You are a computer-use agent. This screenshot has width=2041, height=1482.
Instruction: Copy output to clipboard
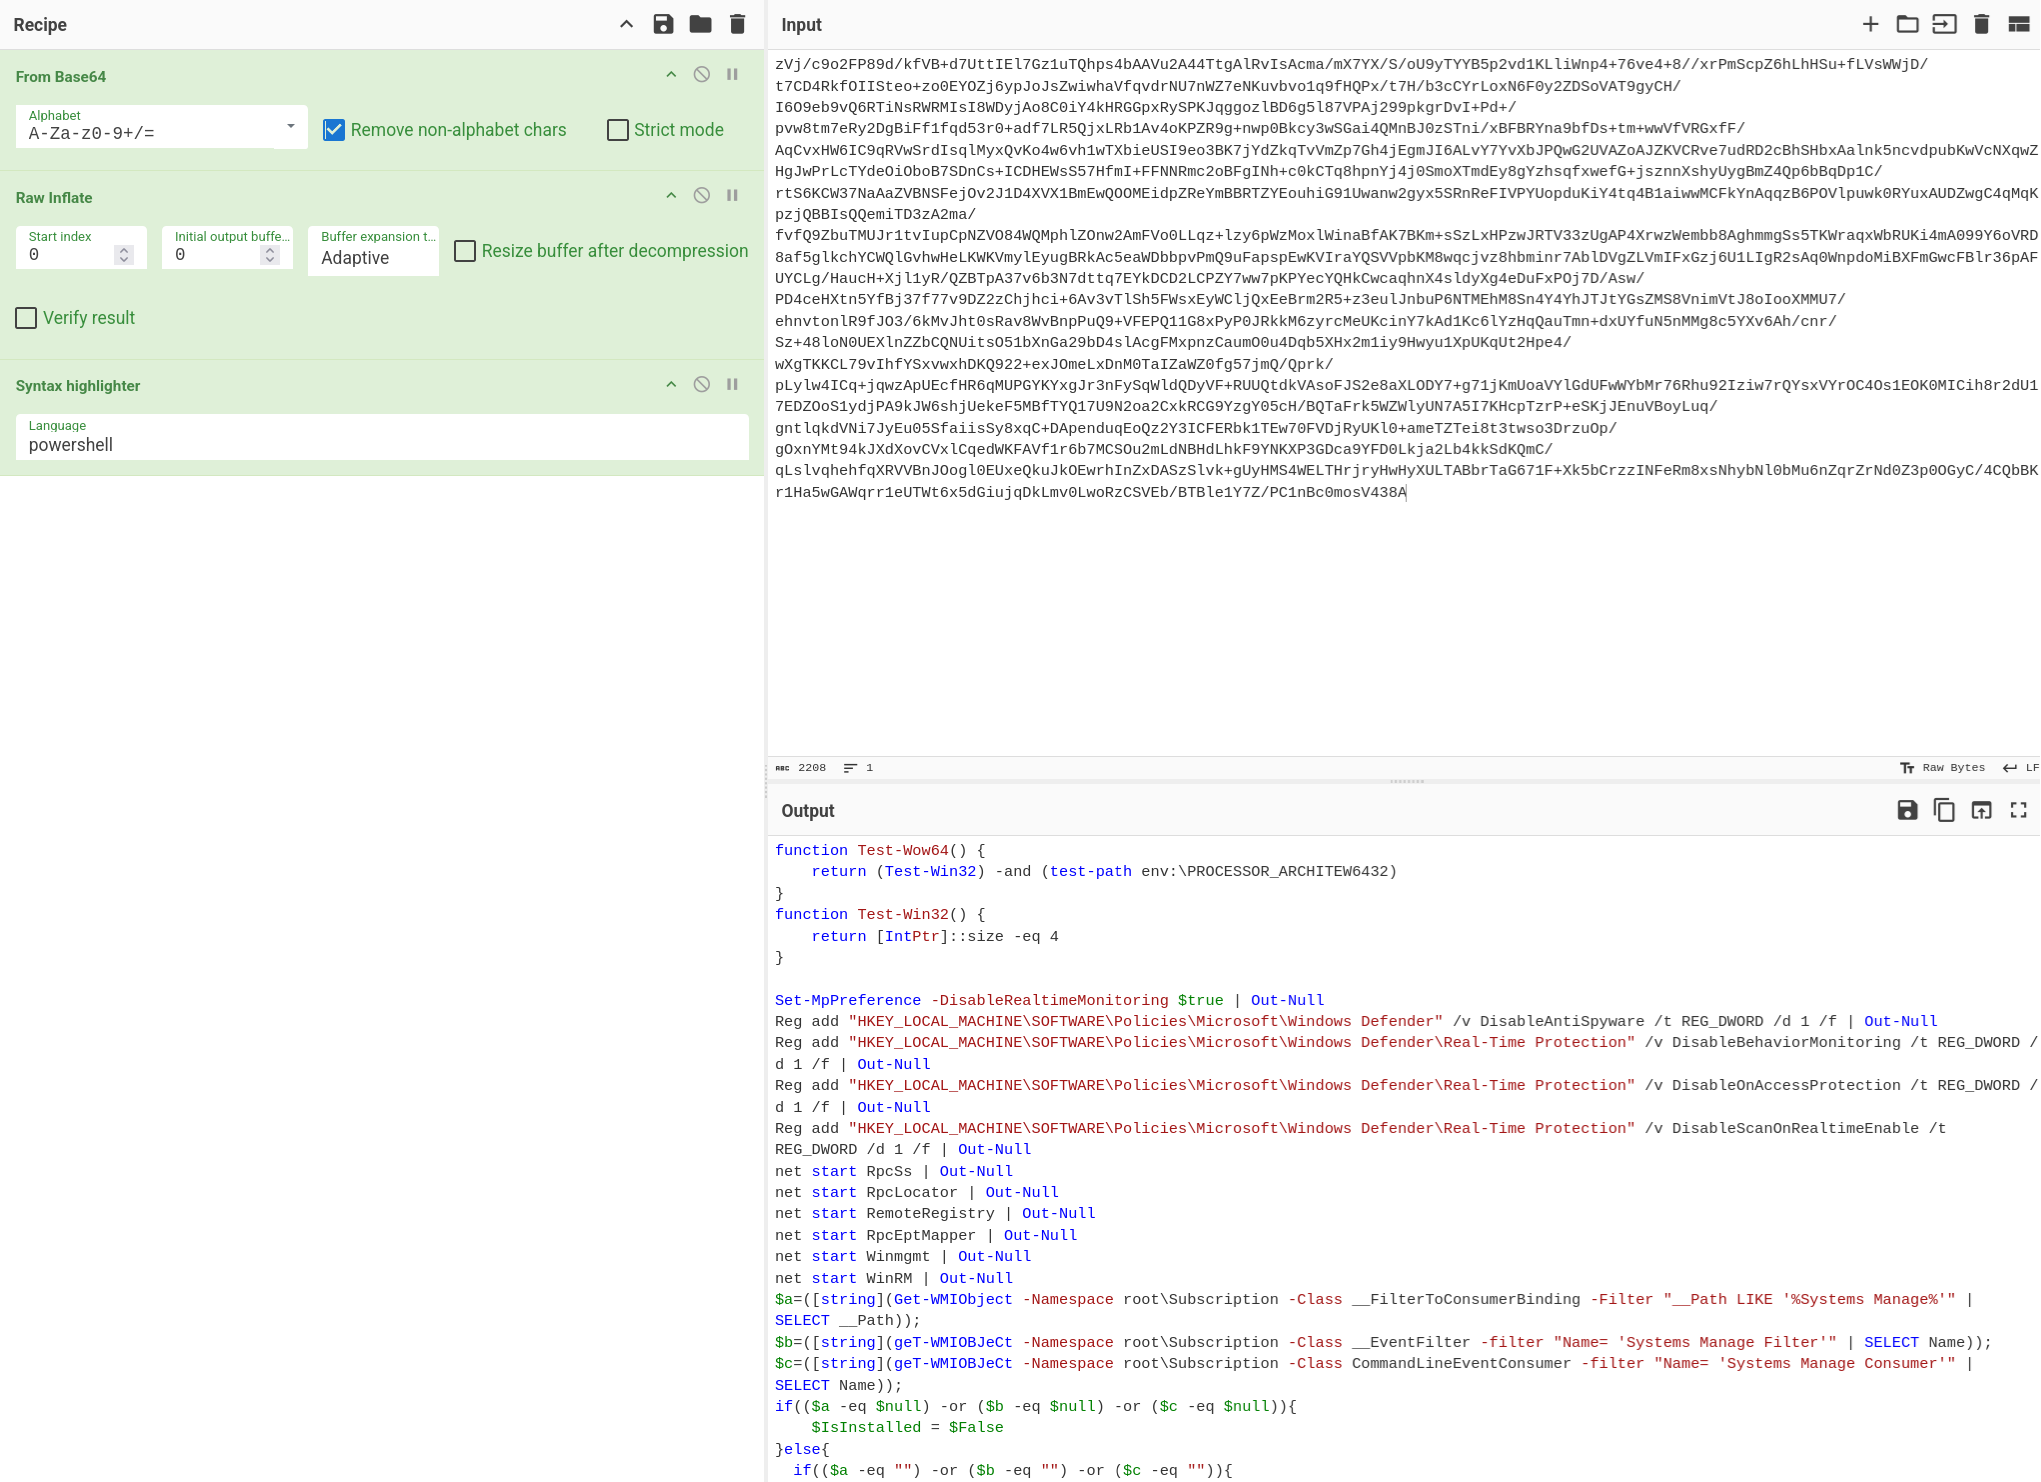[x=1944, y=810]
